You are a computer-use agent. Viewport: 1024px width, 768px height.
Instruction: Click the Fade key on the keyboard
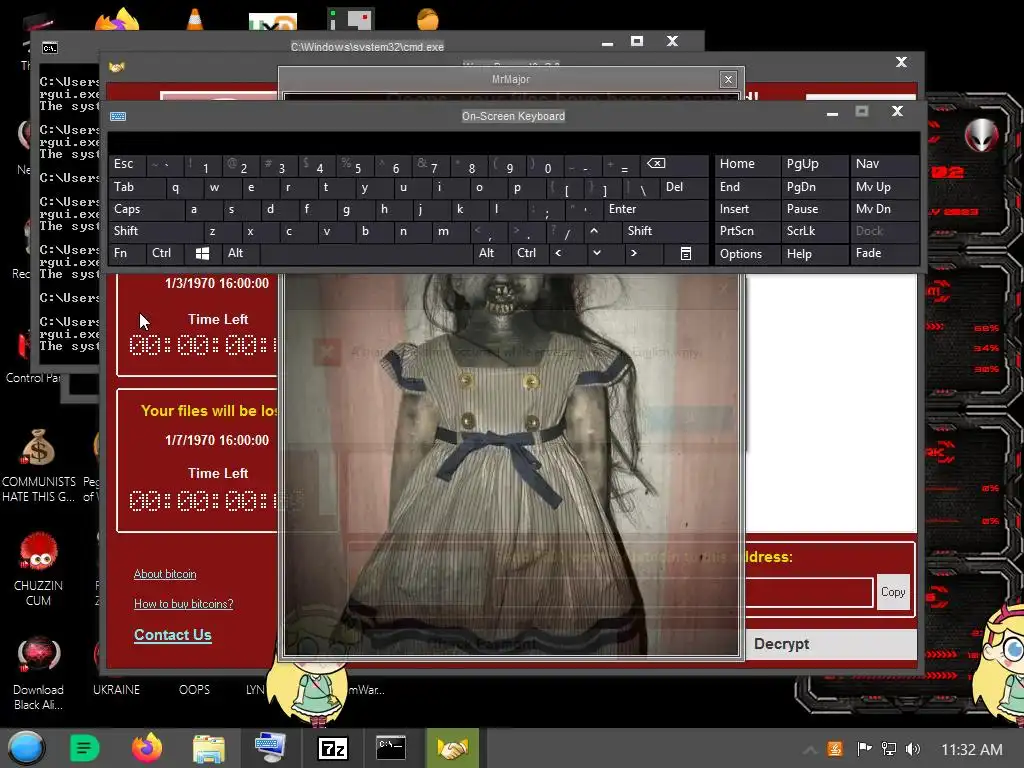point(884,253)
